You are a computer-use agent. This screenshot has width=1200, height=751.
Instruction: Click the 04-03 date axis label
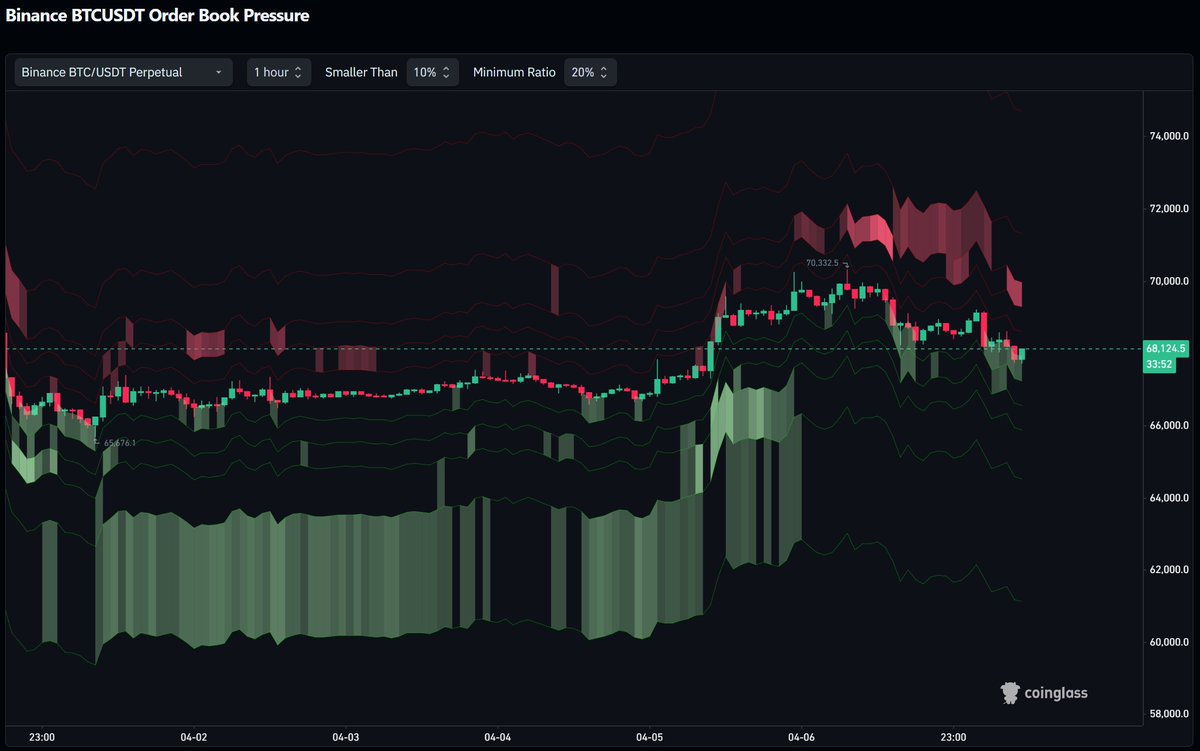click(x=345, y=737)
